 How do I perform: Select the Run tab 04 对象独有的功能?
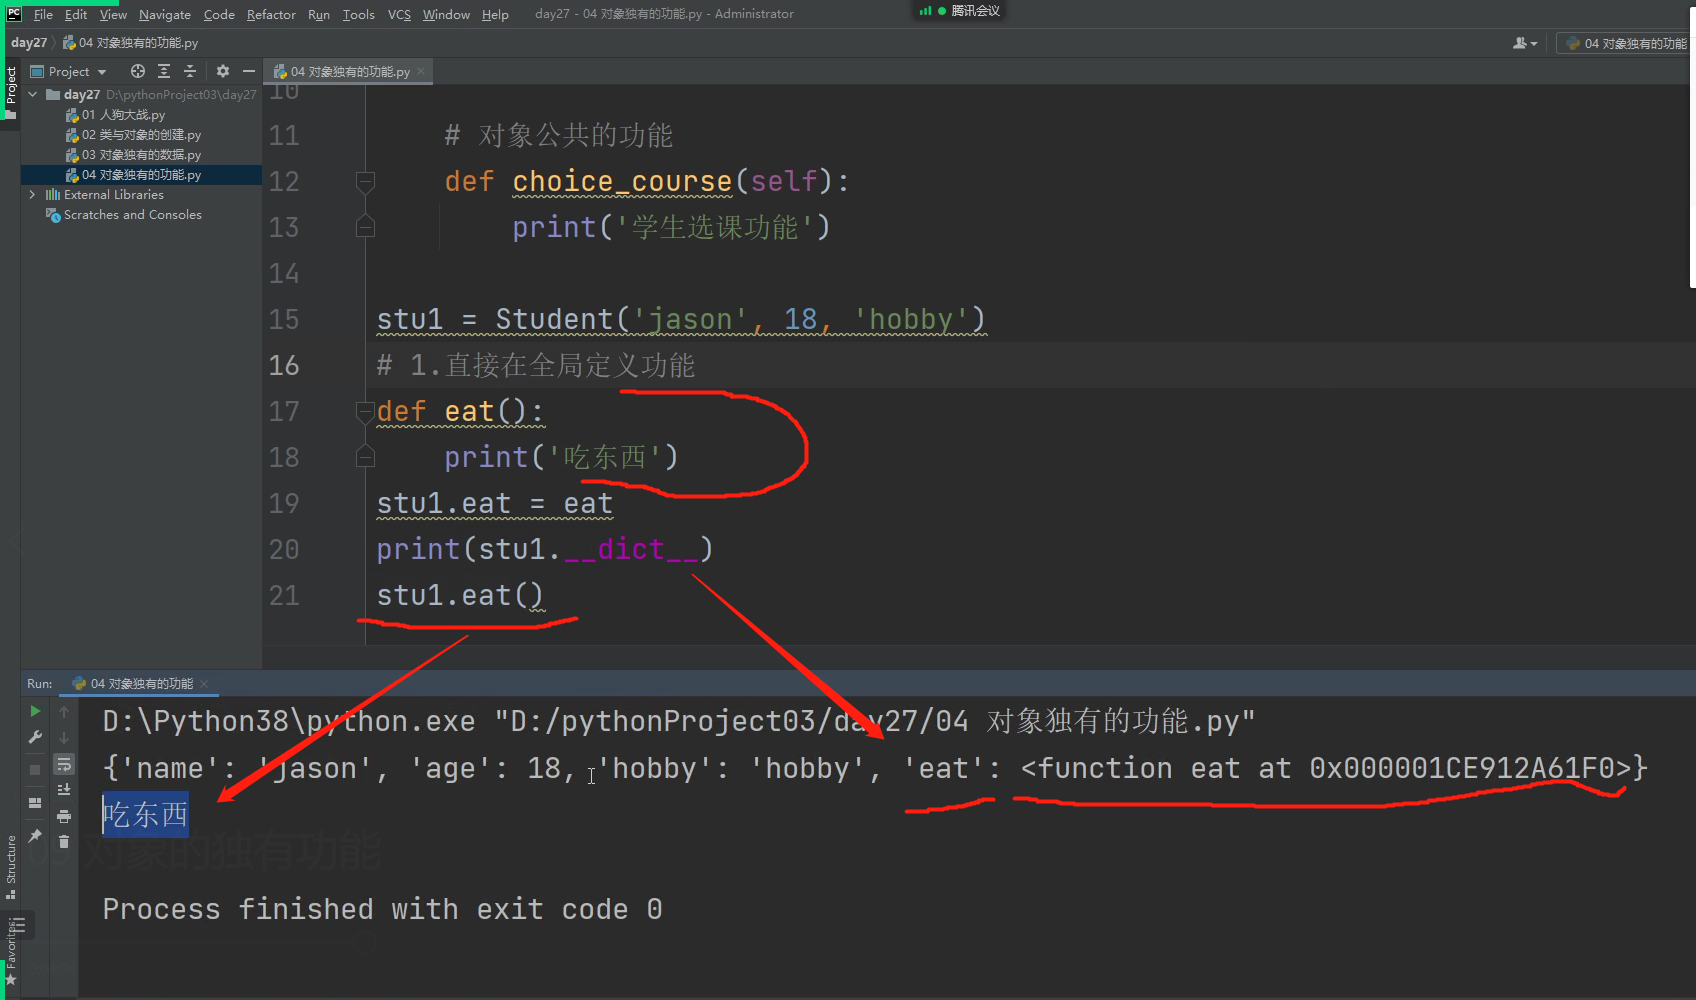coord(133,684)
